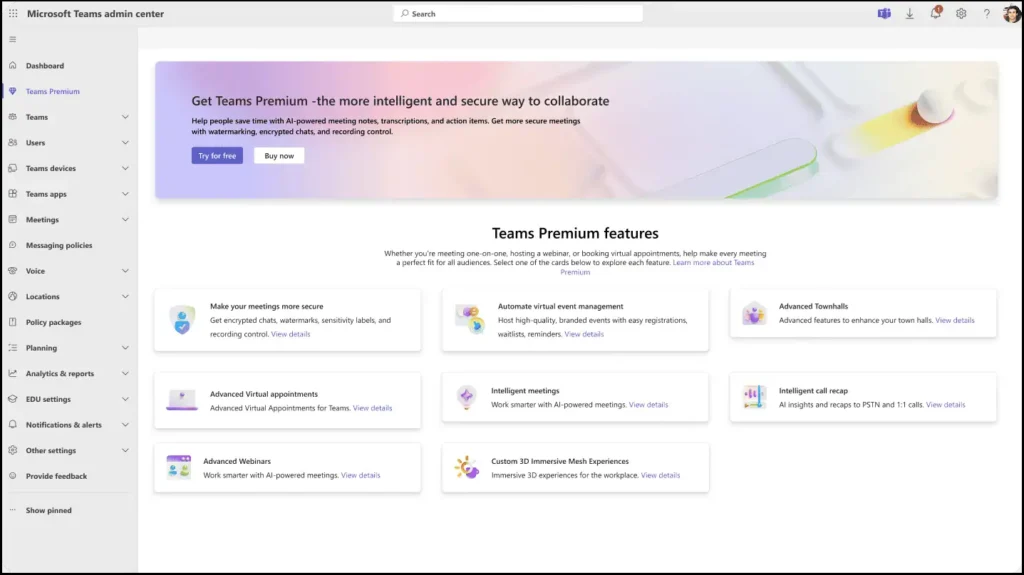This screenshot has height=575, width=1024.
Task: Click the Dashboard home icon
Action: coord(12,65)
